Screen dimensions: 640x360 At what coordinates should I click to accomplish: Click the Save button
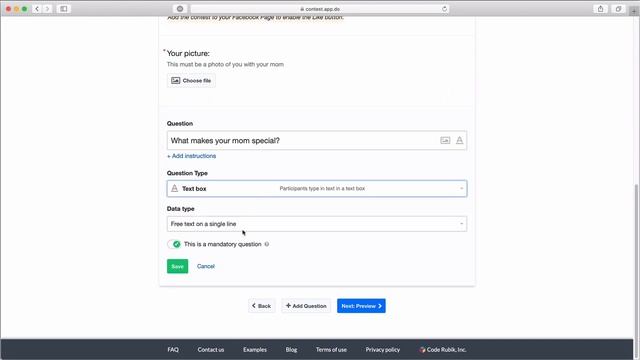[x=178, y=266]
